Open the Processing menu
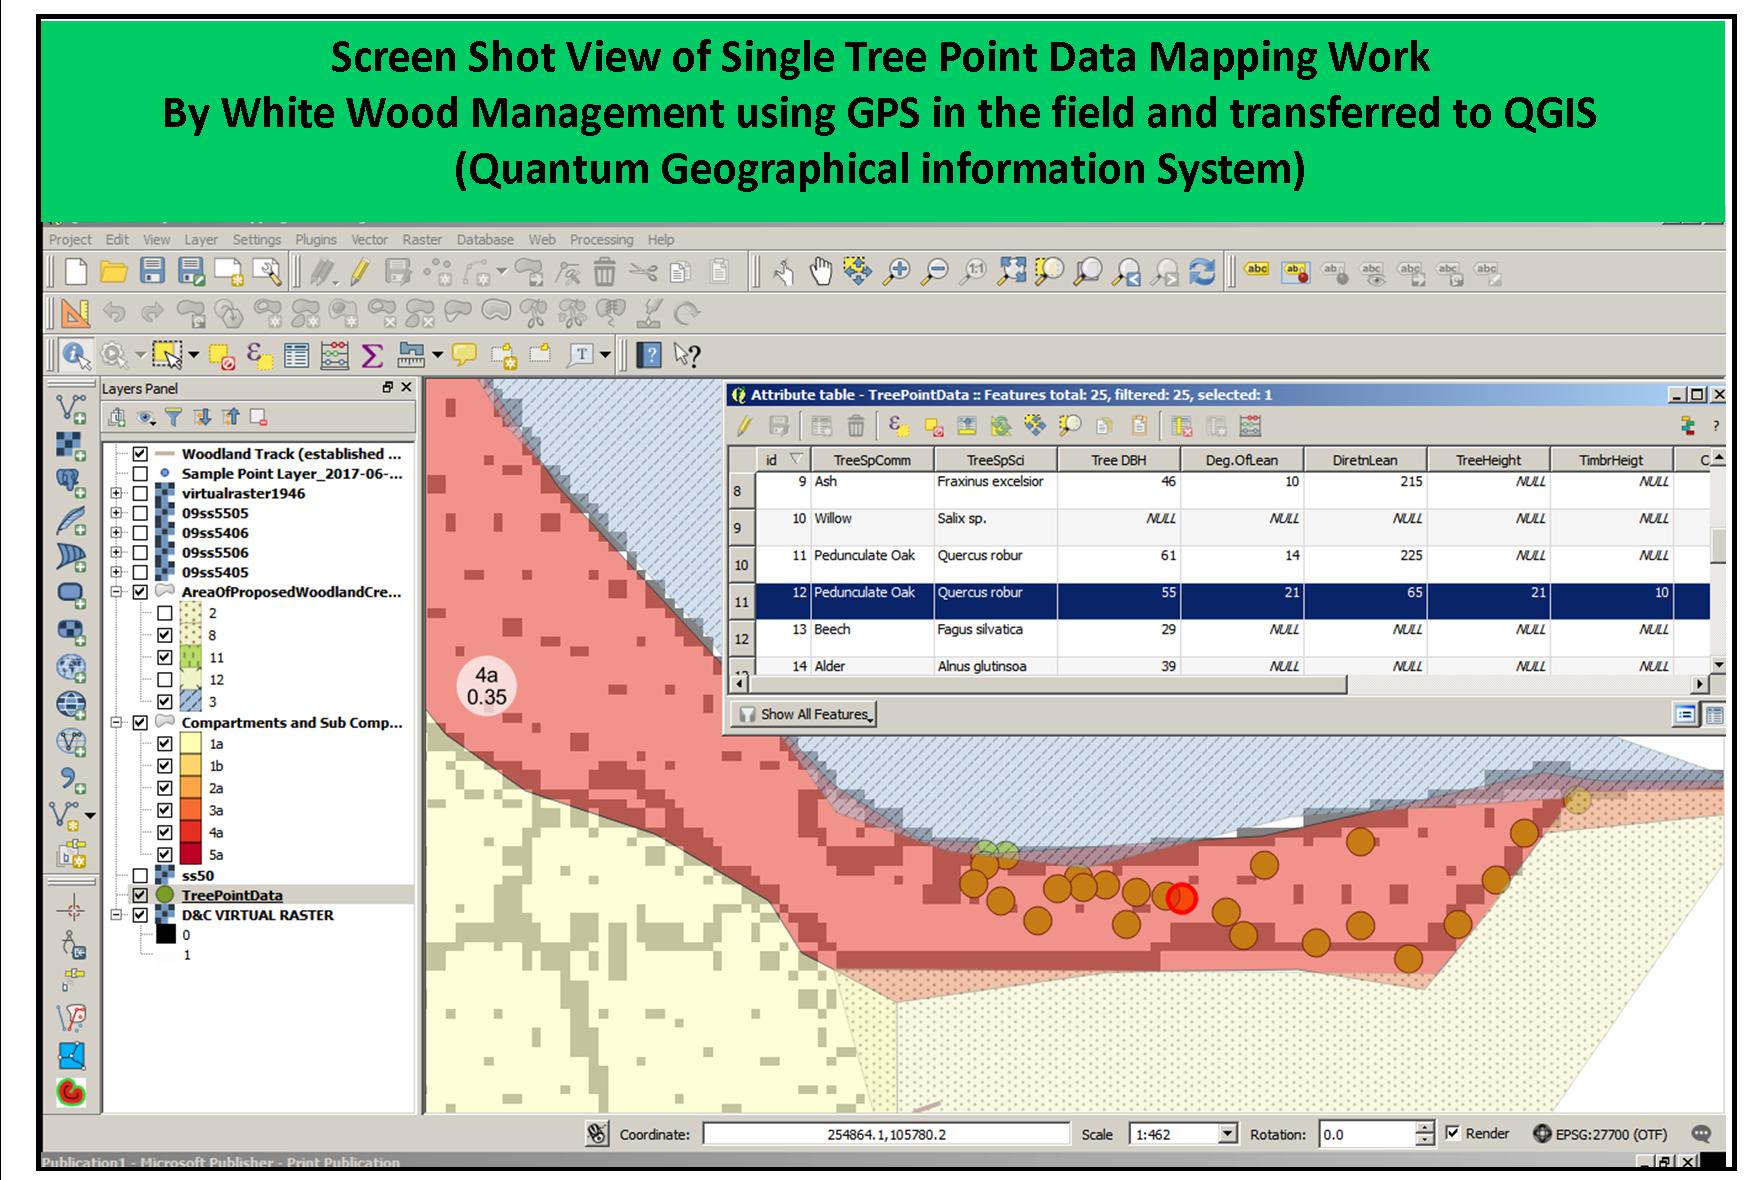The image size is (1754, 1180). 601,240
